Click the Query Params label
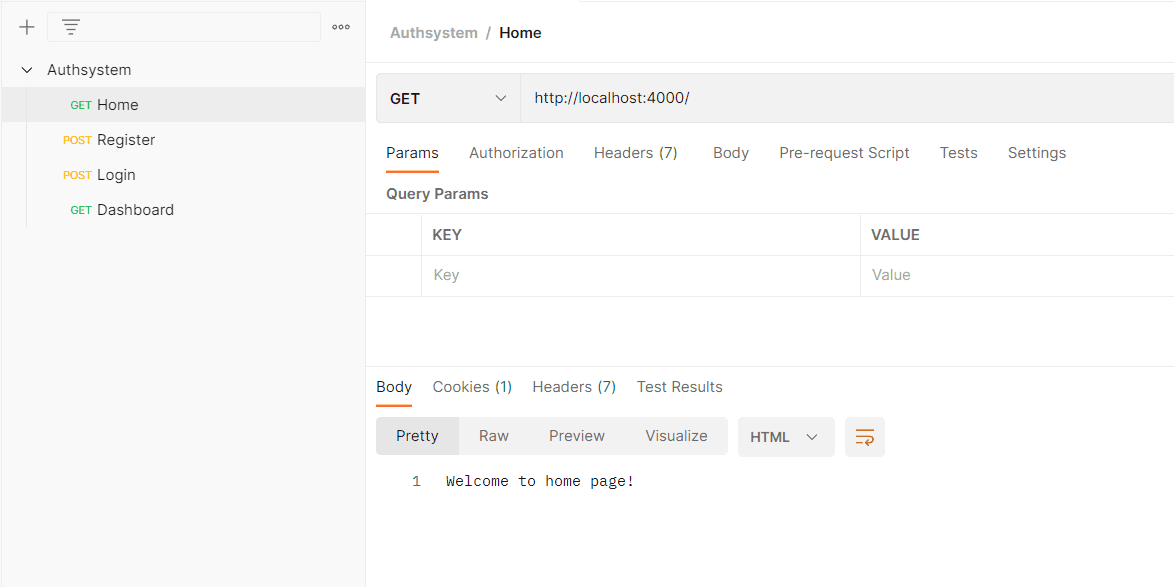The image size is (1174, 587). pyautogui.click(x=437, y=194)
